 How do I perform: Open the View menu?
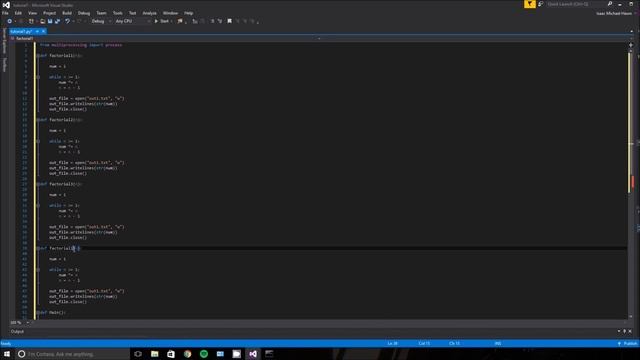pyautogui.click(x=32, y=13)
